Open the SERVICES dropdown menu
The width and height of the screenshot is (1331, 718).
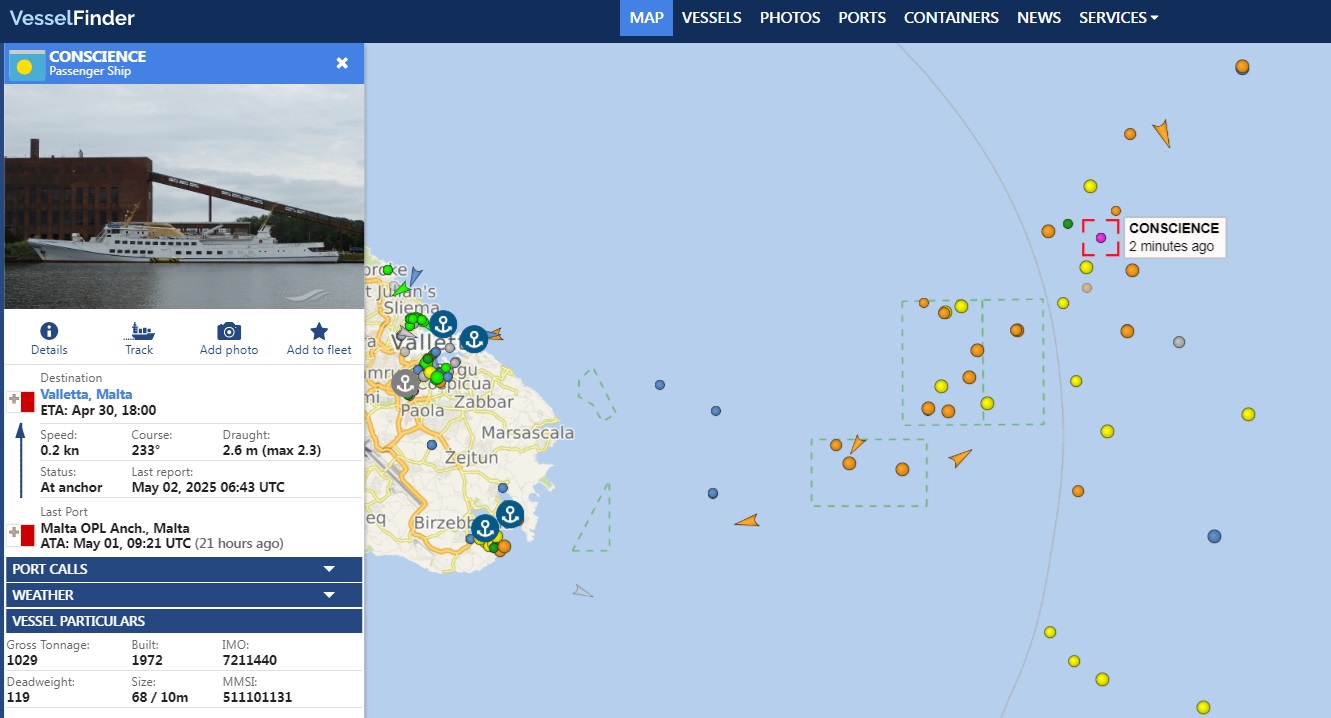1118,18
